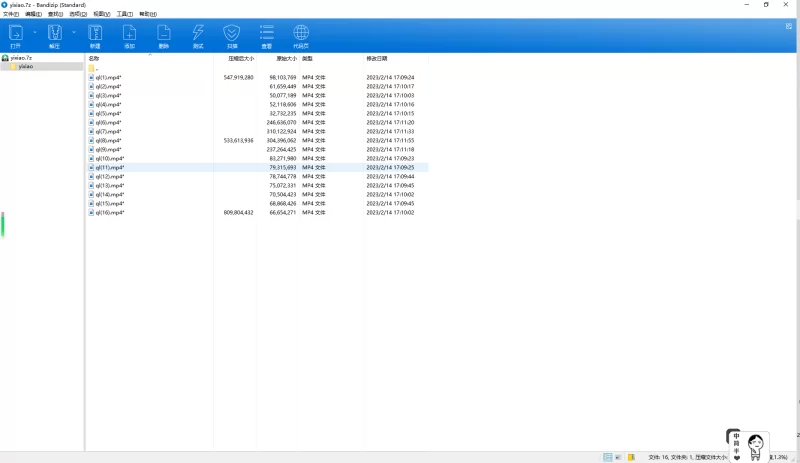This screenshot has height=463, width=800.
Task: Sort by the 修改日期 column header
Action: point(377,59)
